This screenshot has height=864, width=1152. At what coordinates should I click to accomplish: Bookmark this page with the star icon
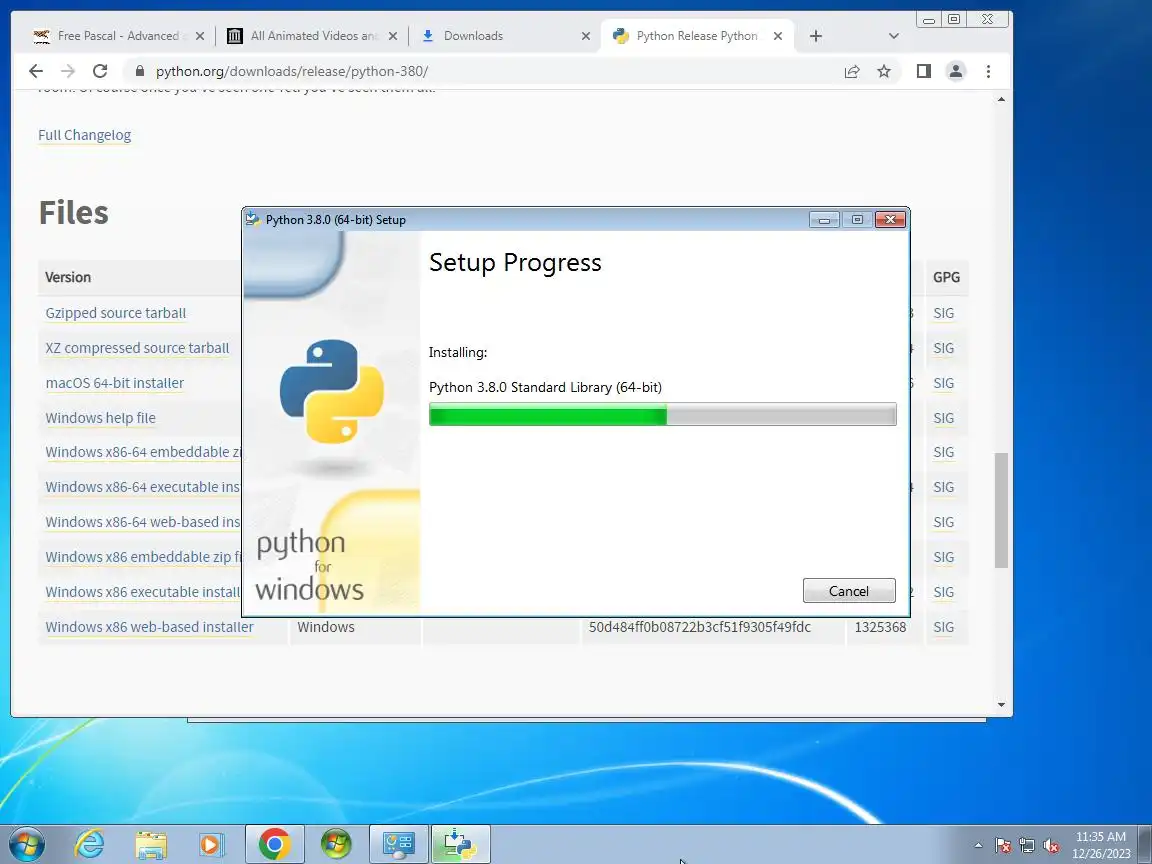point(884,71)
